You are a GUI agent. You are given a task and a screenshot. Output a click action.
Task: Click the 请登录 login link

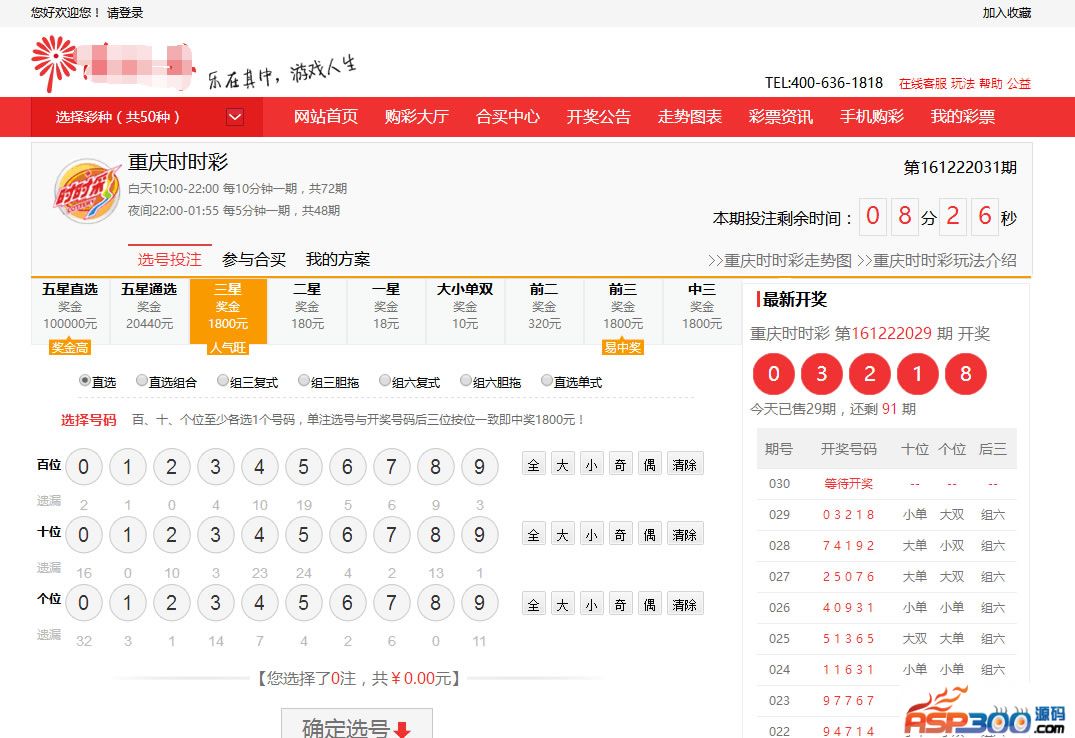125,12
